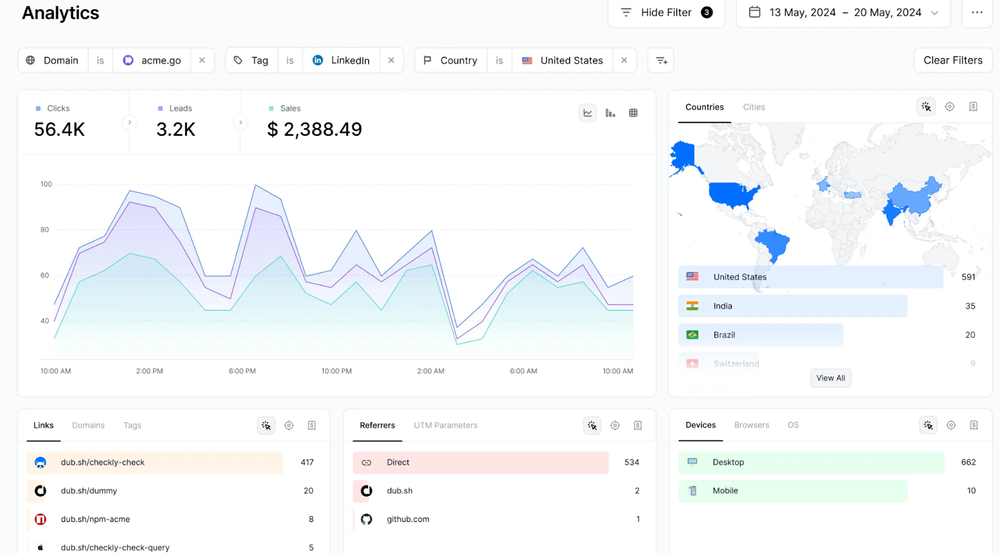Viewport: 1000px width, 554px height.
Task: Show sales metric in Devices panel
Action: 973,426
